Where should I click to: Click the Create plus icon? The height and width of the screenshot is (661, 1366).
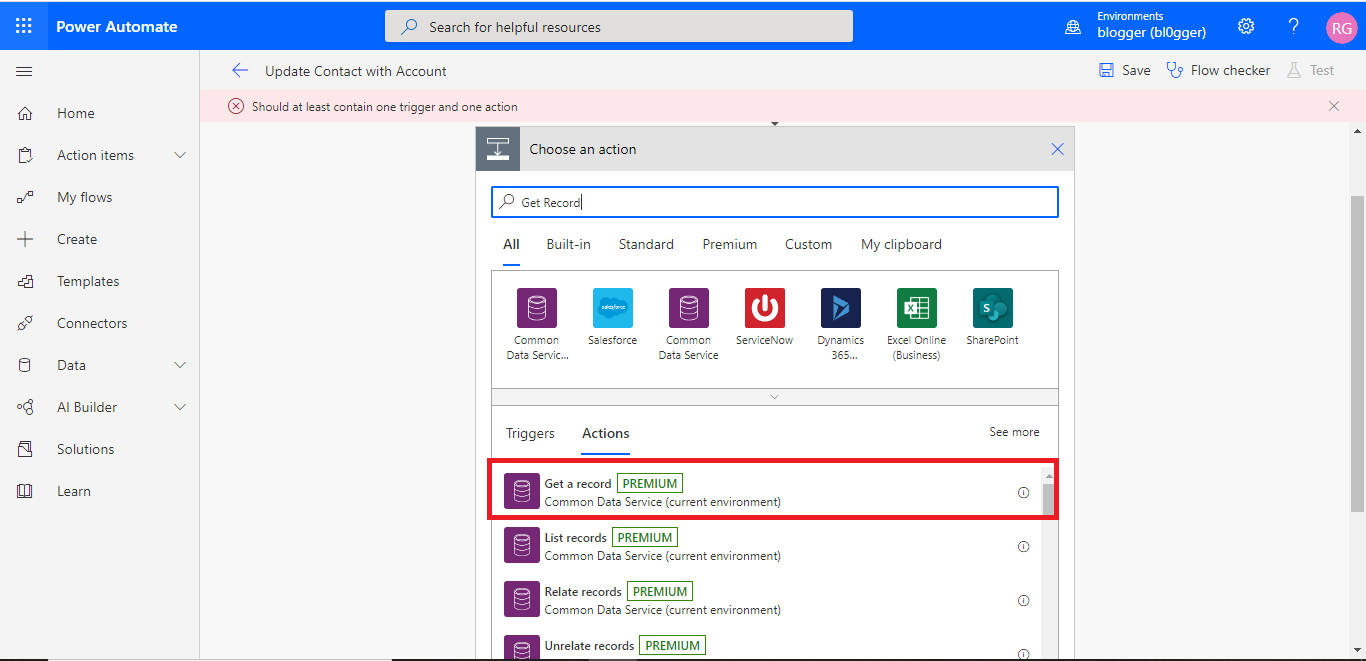click(x=25, y=239)
